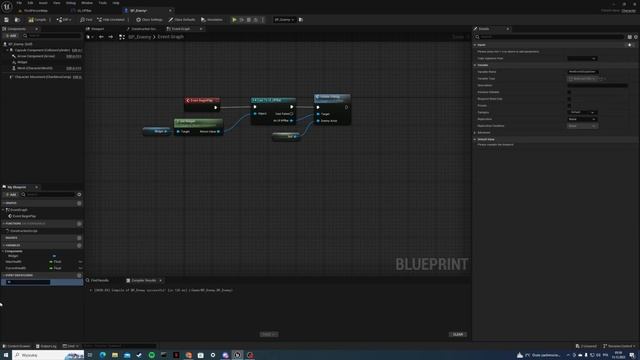Select Arrow Component in Components tree
This screenshot has width=640, height=360.
pyautogui.click(x=36, y=56)
